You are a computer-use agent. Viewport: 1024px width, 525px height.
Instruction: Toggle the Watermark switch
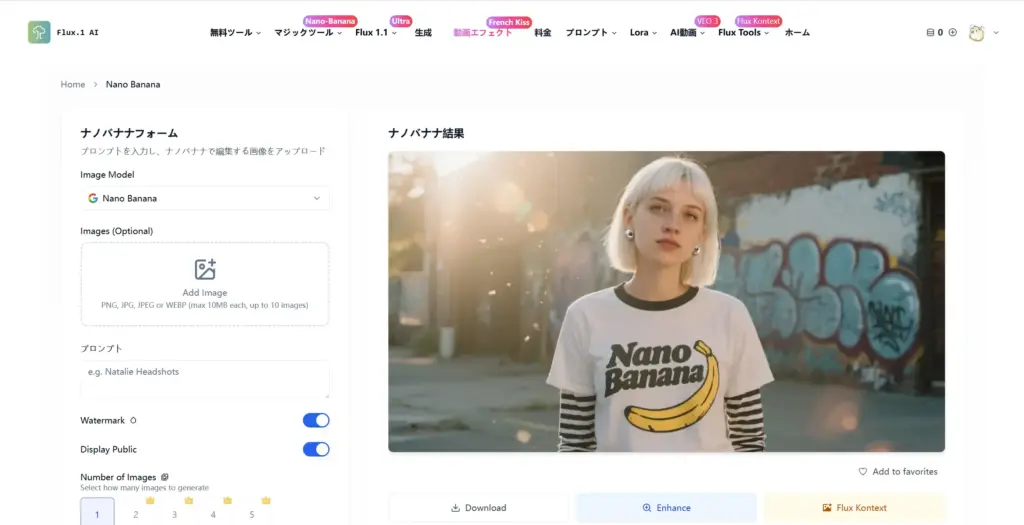click(316, 421)
